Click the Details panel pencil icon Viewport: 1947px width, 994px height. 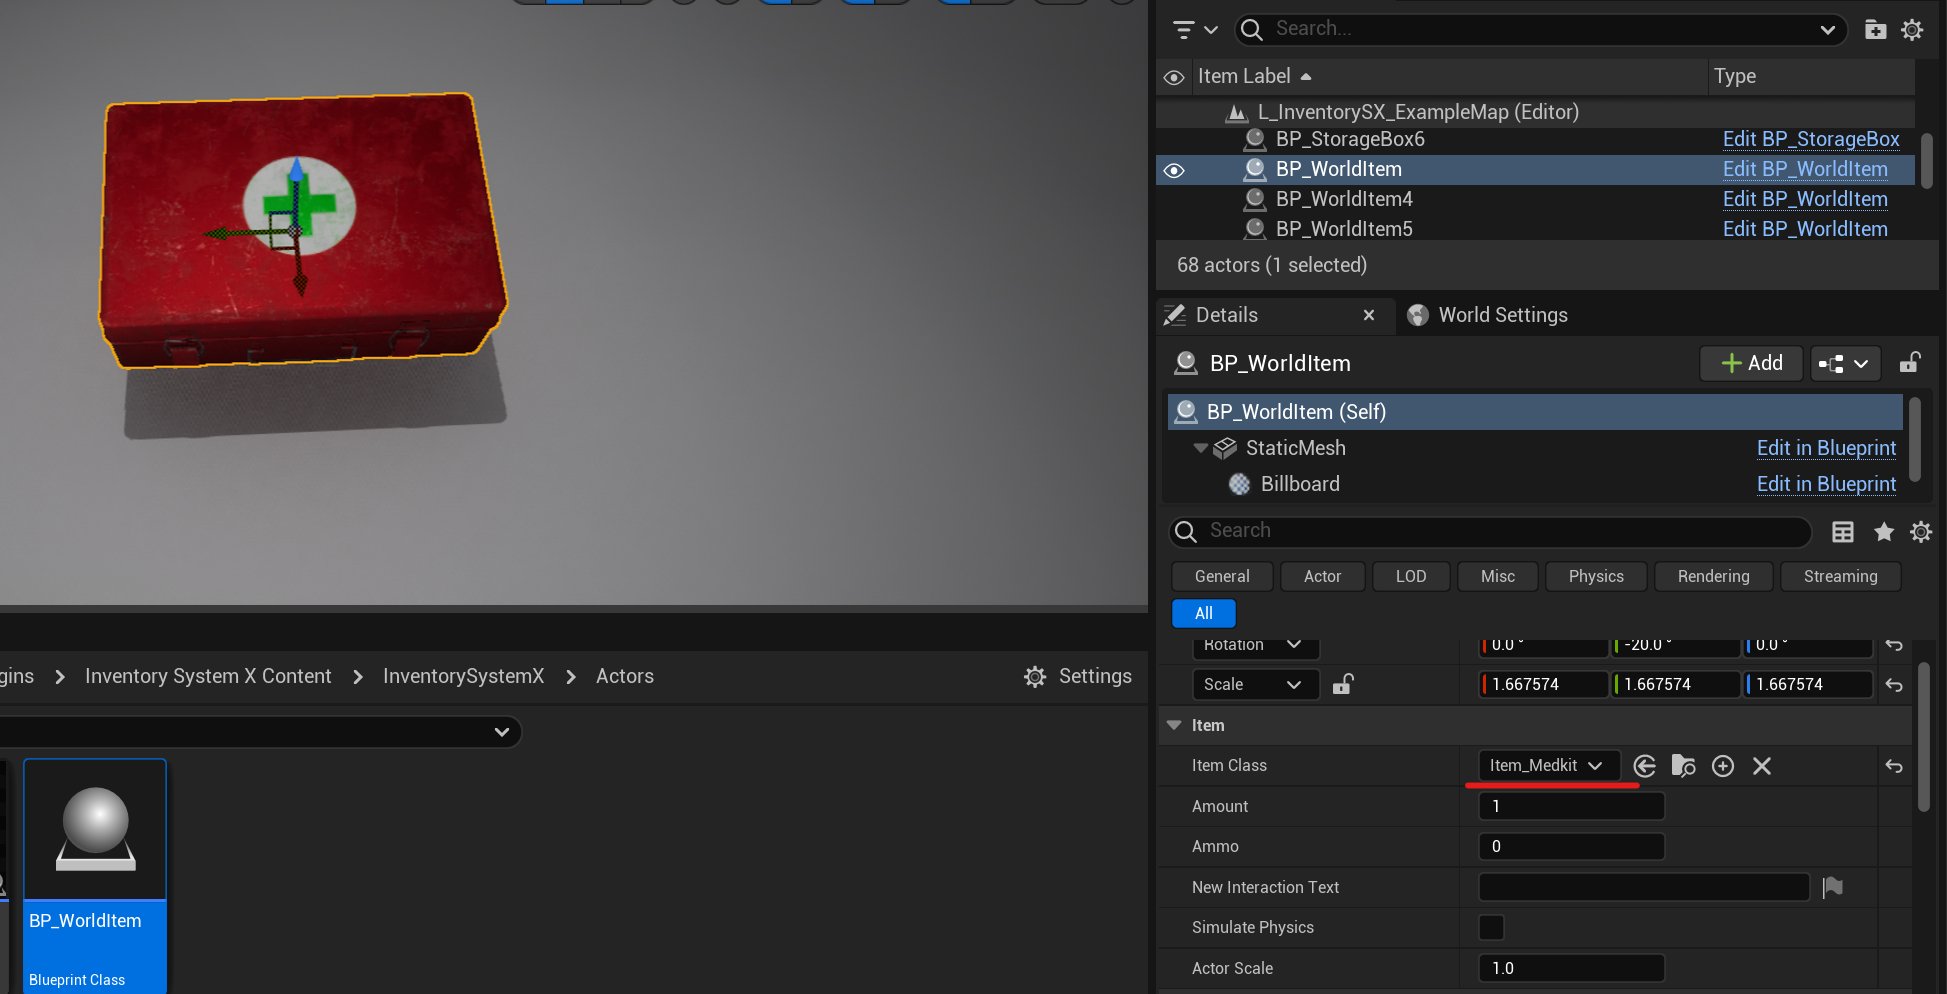point(1175,315)
